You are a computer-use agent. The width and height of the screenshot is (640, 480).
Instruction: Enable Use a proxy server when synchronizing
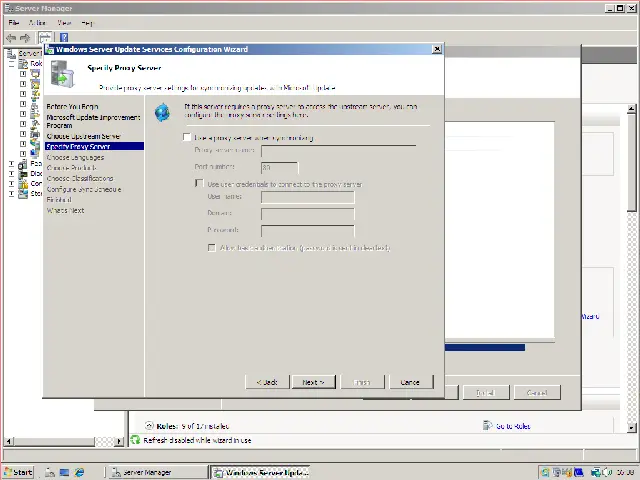tap(187, 137)
